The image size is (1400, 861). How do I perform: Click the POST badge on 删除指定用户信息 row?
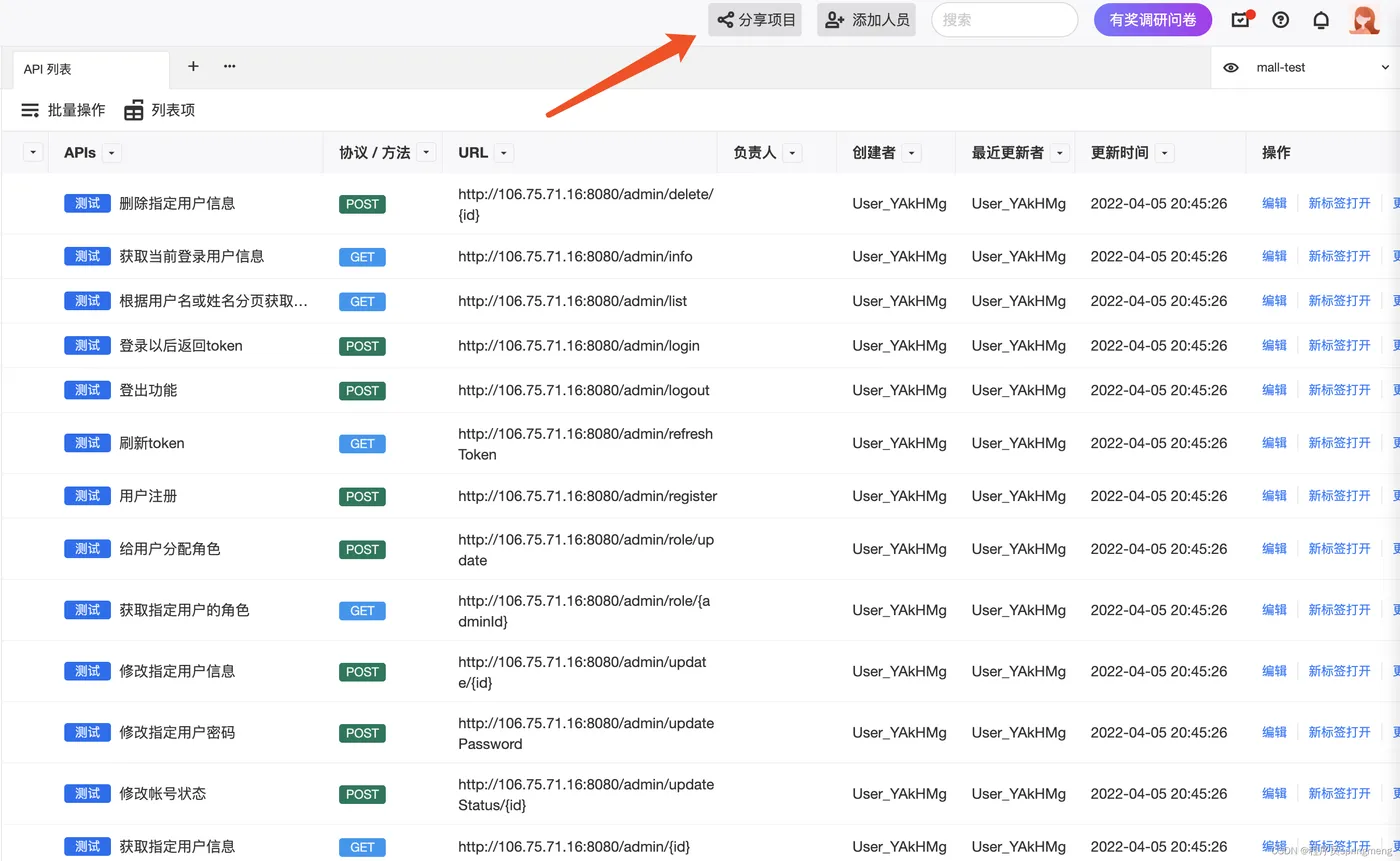pyautogui.click(x=362, y=204)
